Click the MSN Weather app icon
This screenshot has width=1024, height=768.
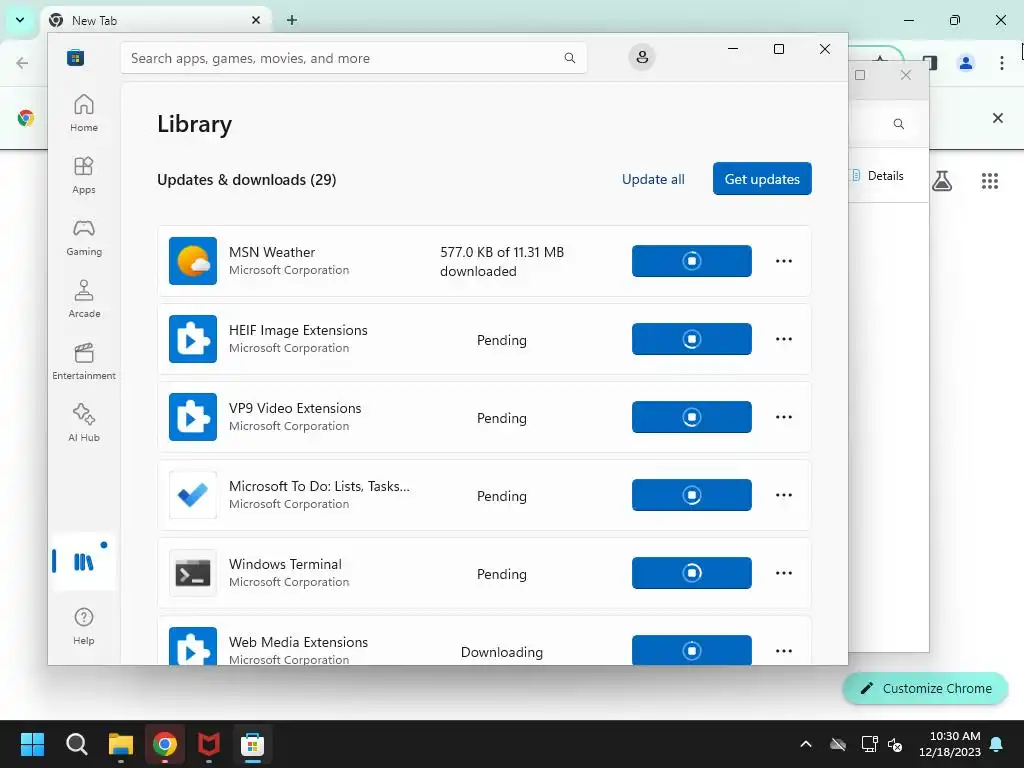tap(193, 261)
